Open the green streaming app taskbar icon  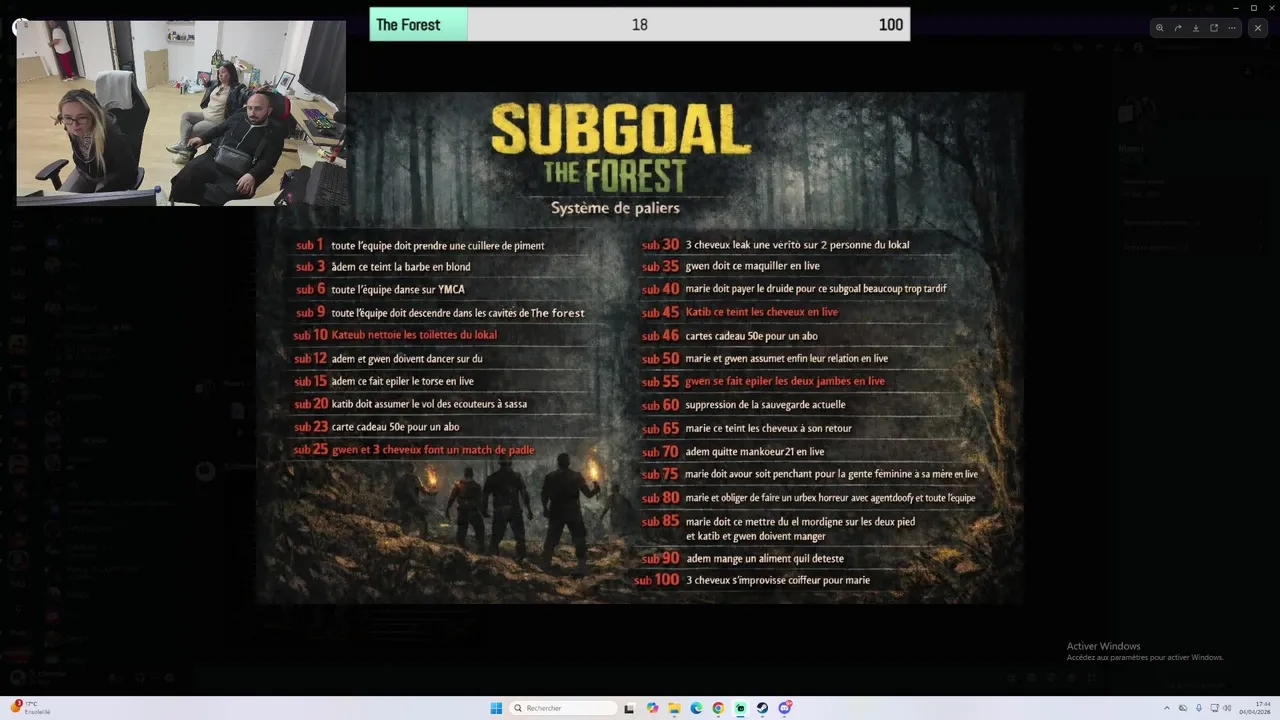[x=740, y=708]
